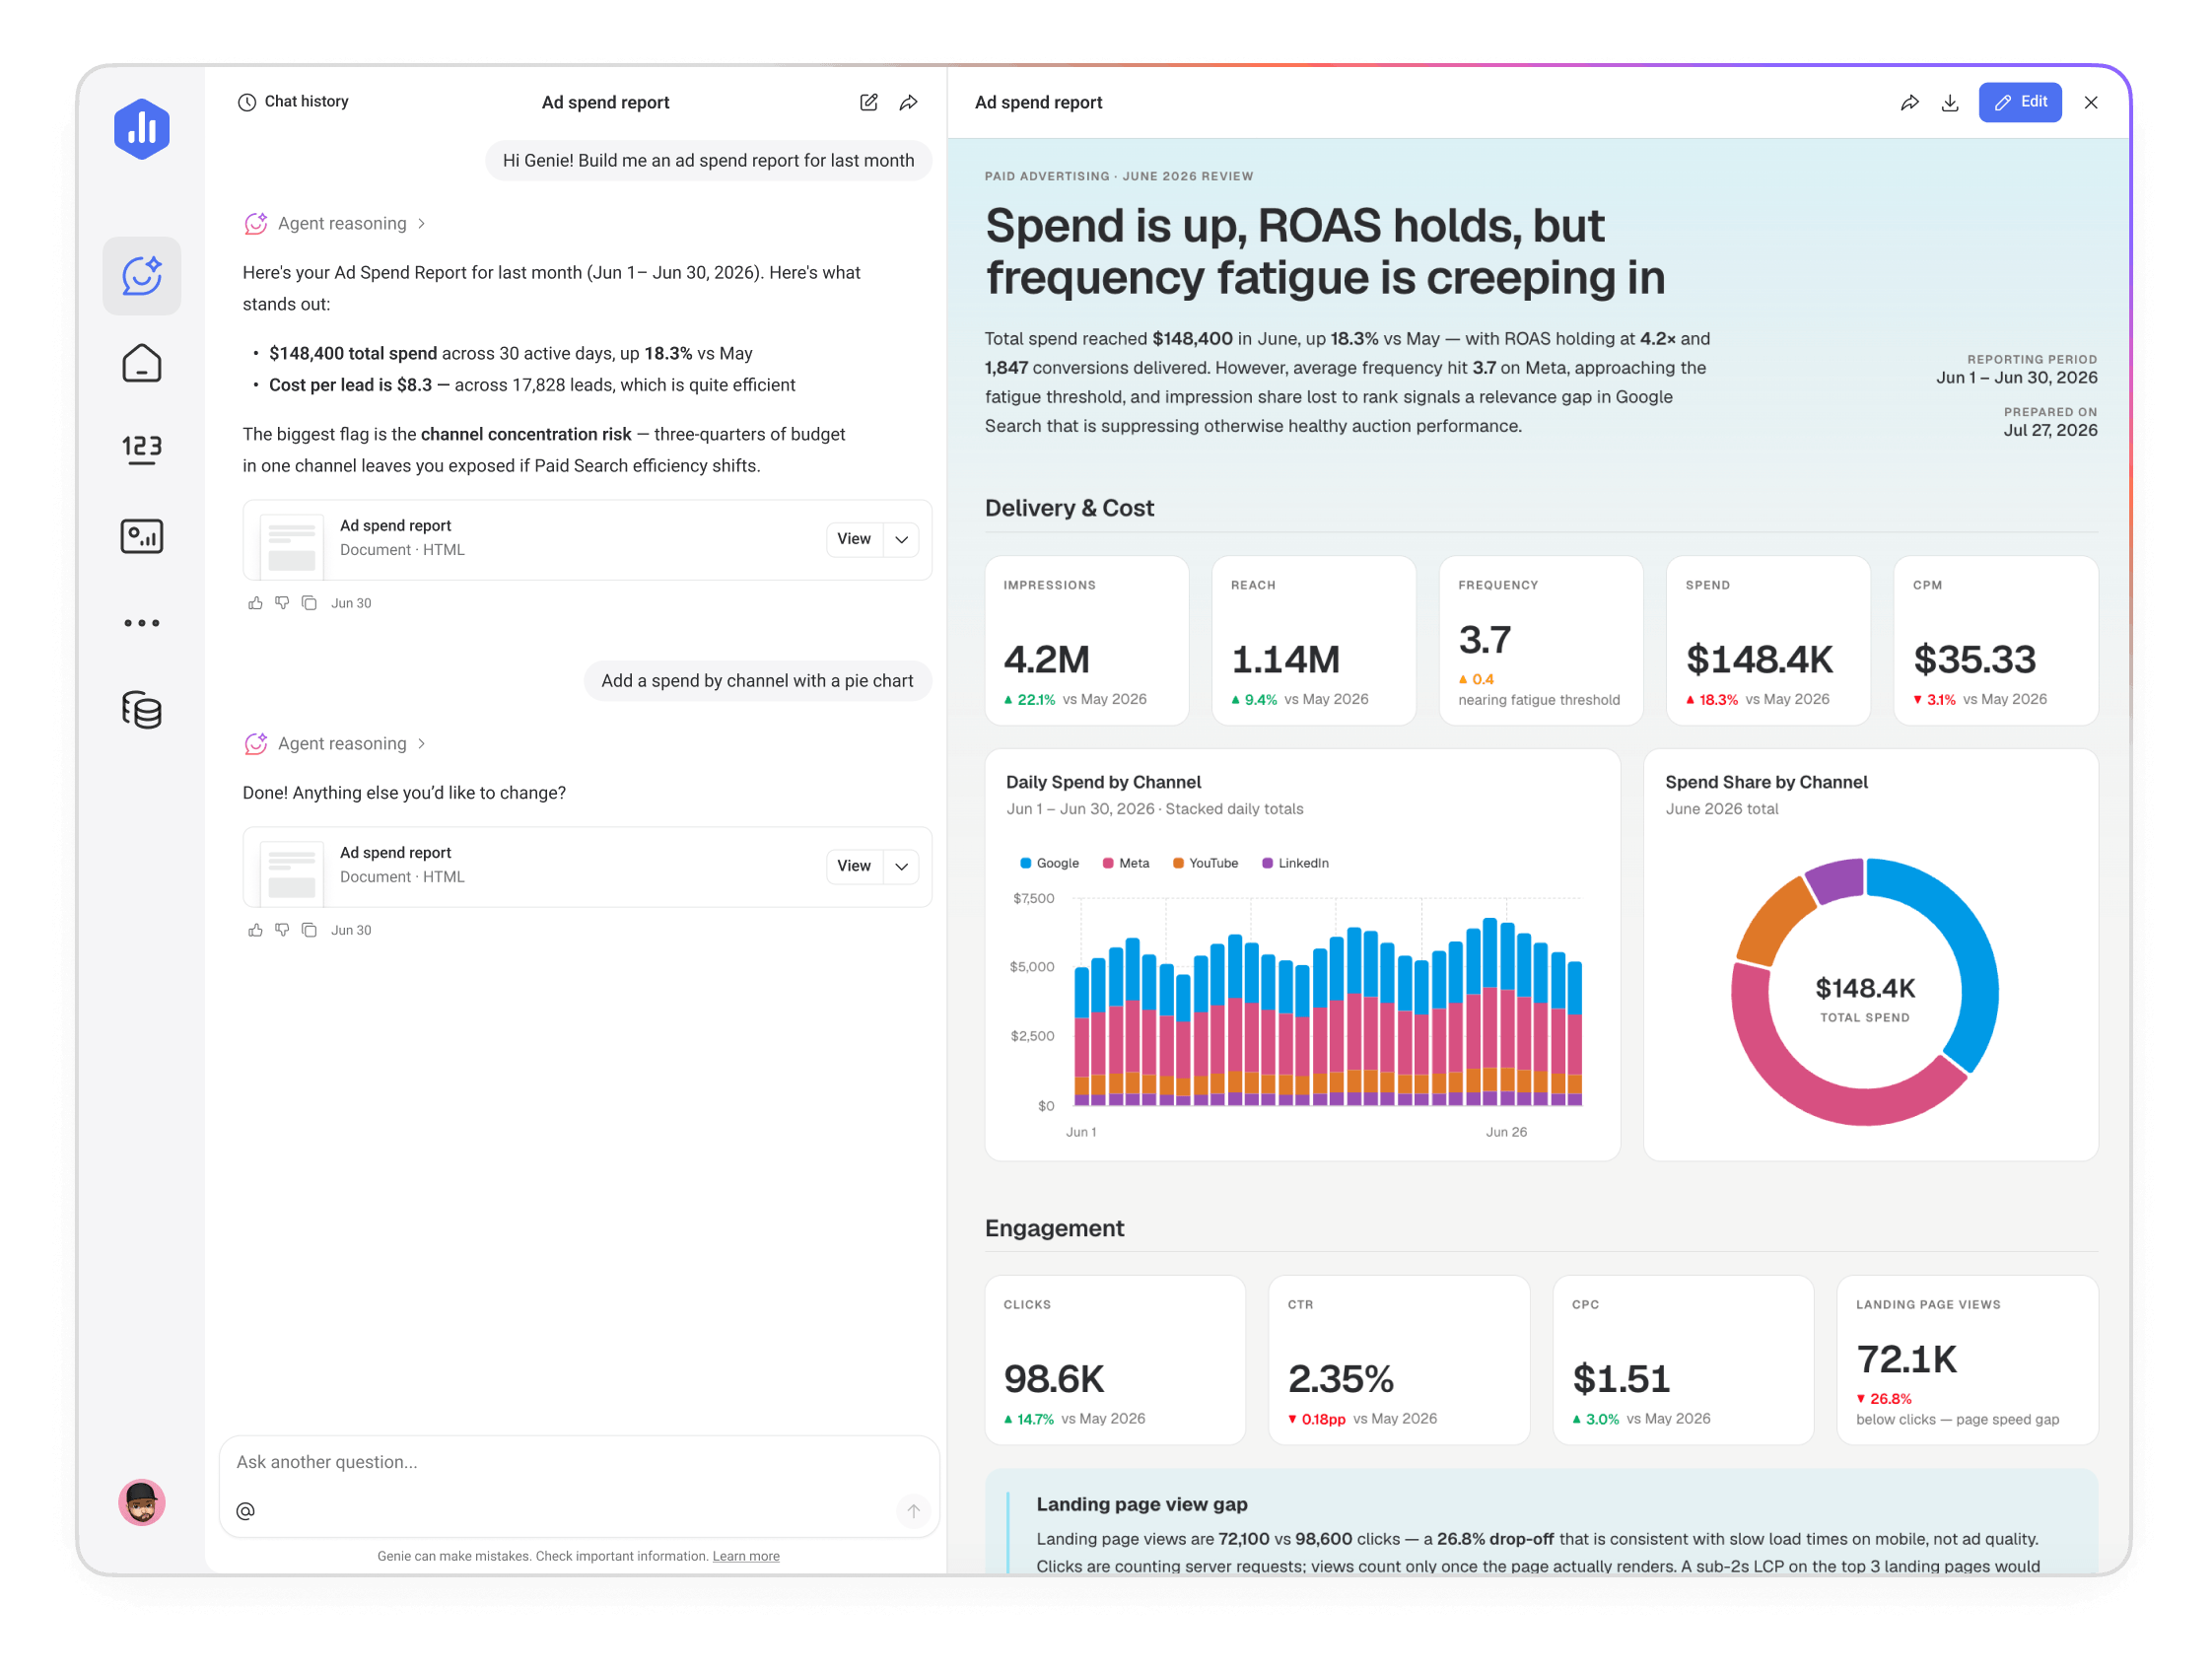Click 'Hi Genie! Build me' user message
The image size is (2212, 1672).
coord(708,161)
